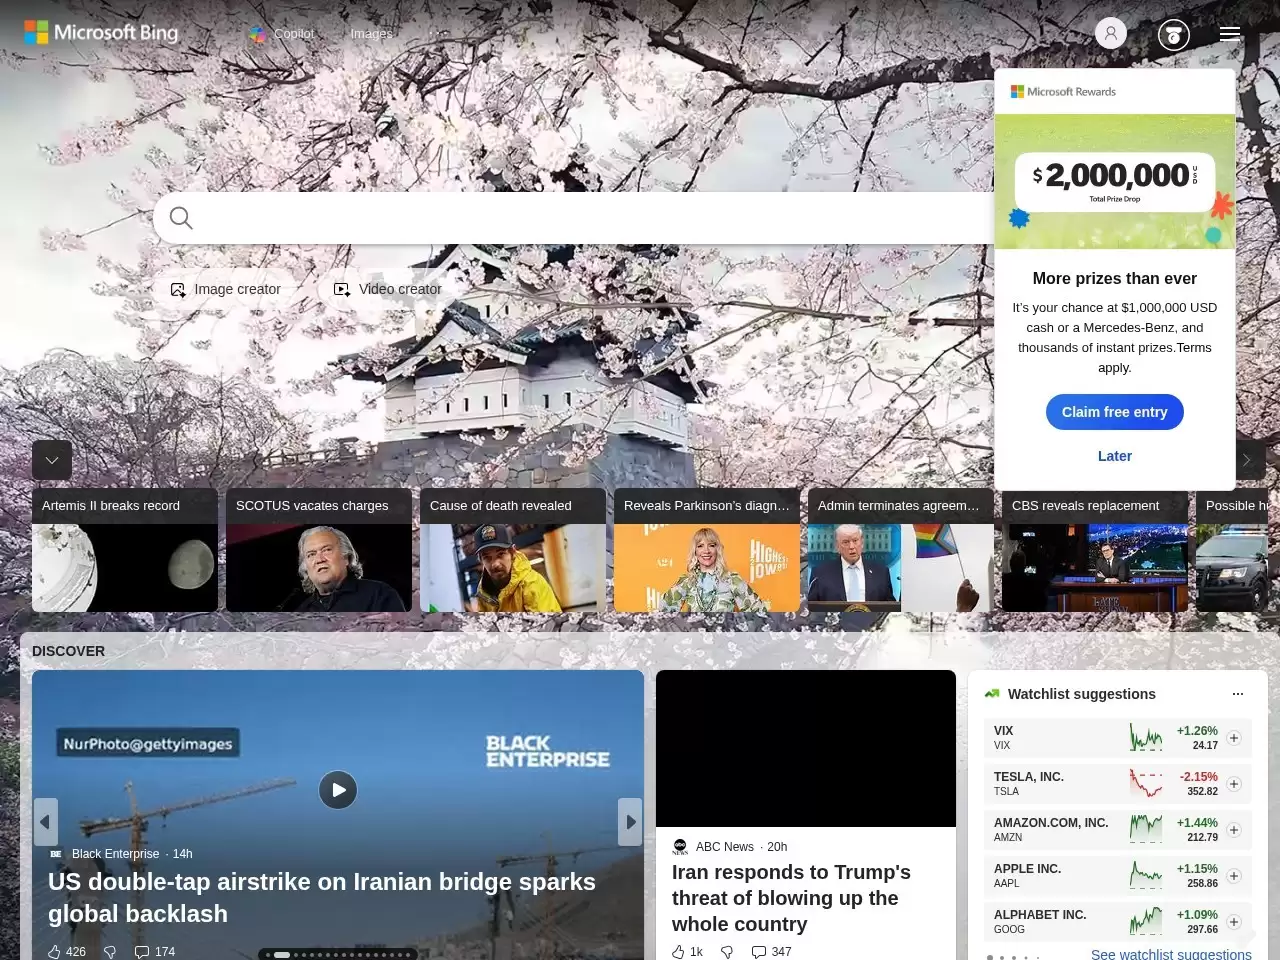1280x960 pixels.
Task: Click See watchlist suggestions link
Action: point(1171,954)
